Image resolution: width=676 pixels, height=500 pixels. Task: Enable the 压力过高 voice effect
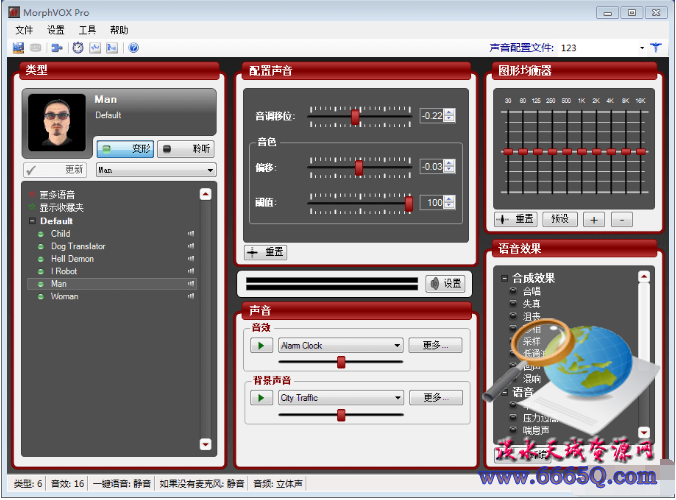pyautogui.click(x=513, y=417)
